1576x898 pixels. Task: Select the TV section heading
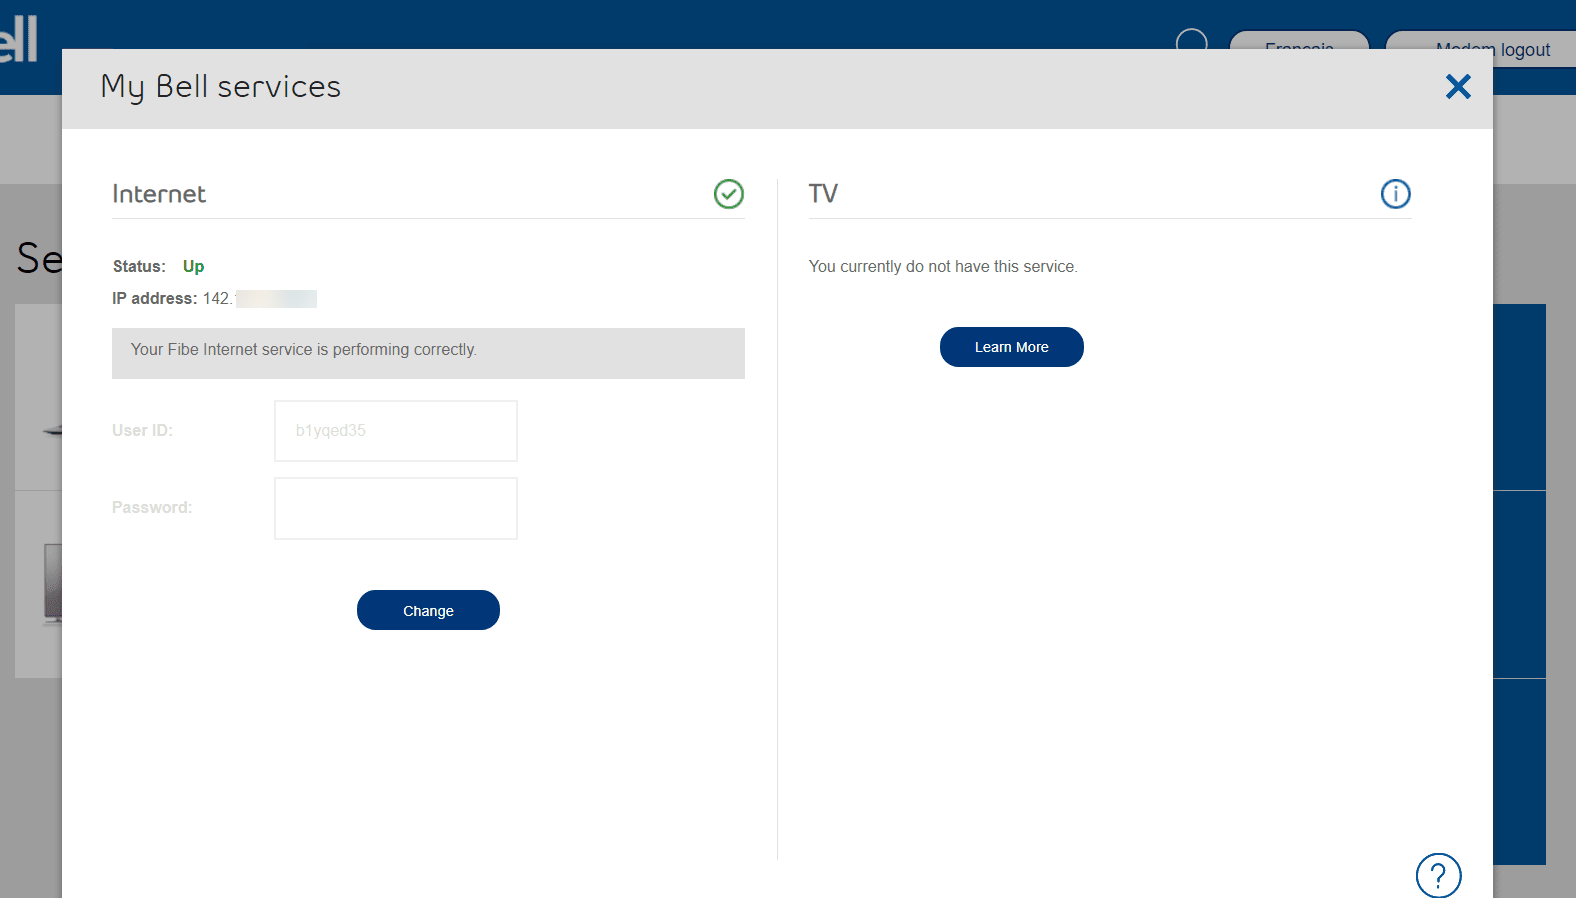823,193
